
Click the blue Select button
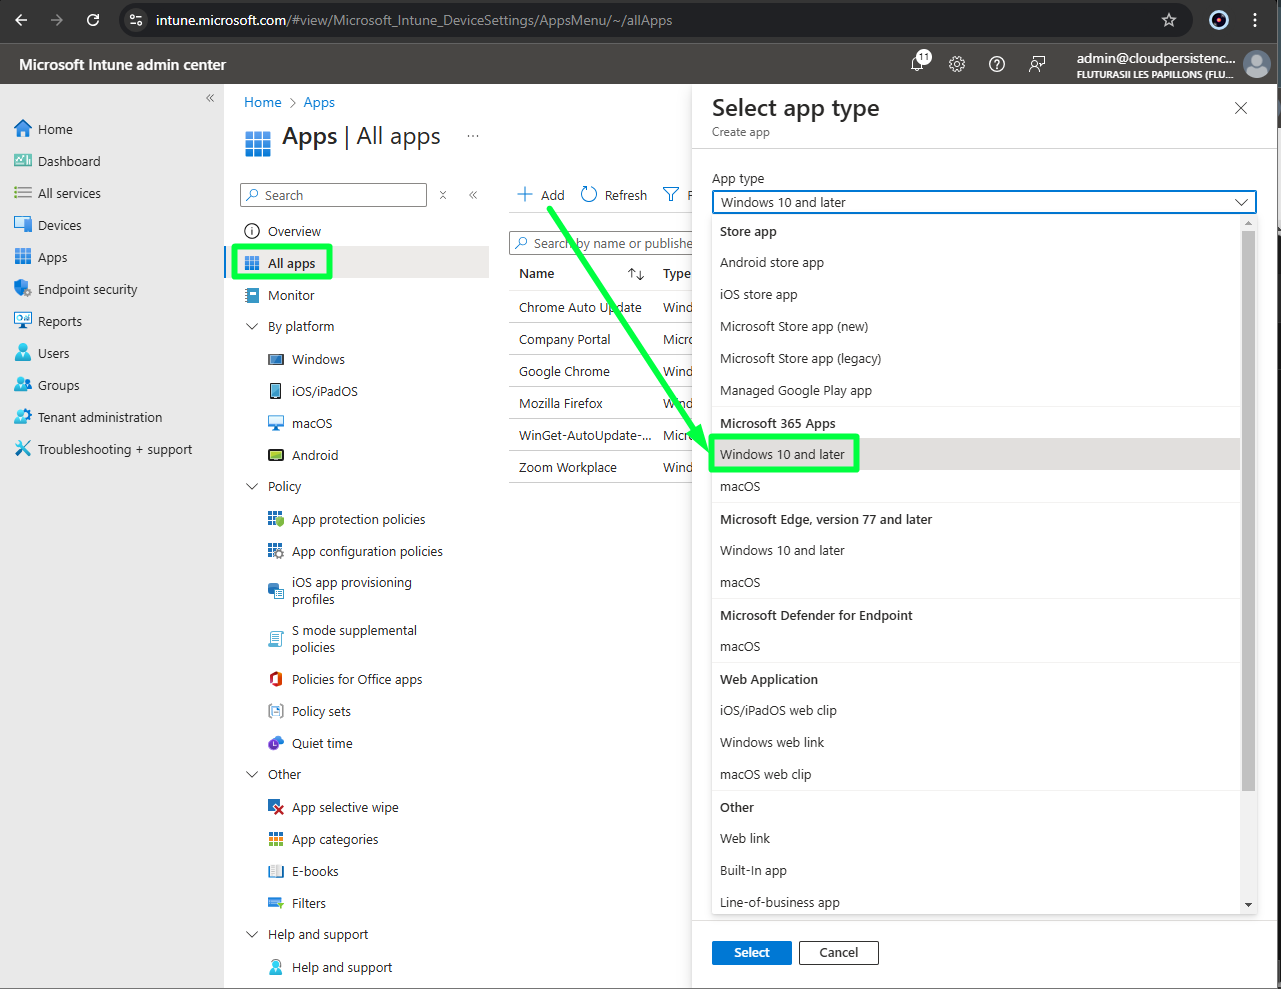coord(752,953)
